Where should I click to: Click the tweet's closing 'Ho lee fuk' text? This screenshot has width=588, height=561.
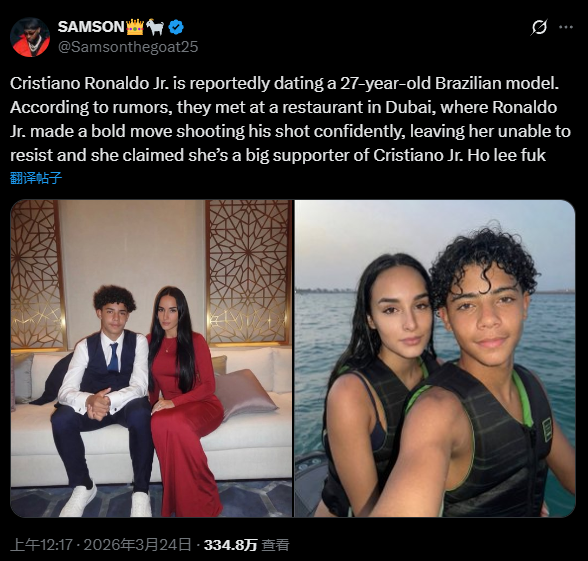(x=506, y=155)
